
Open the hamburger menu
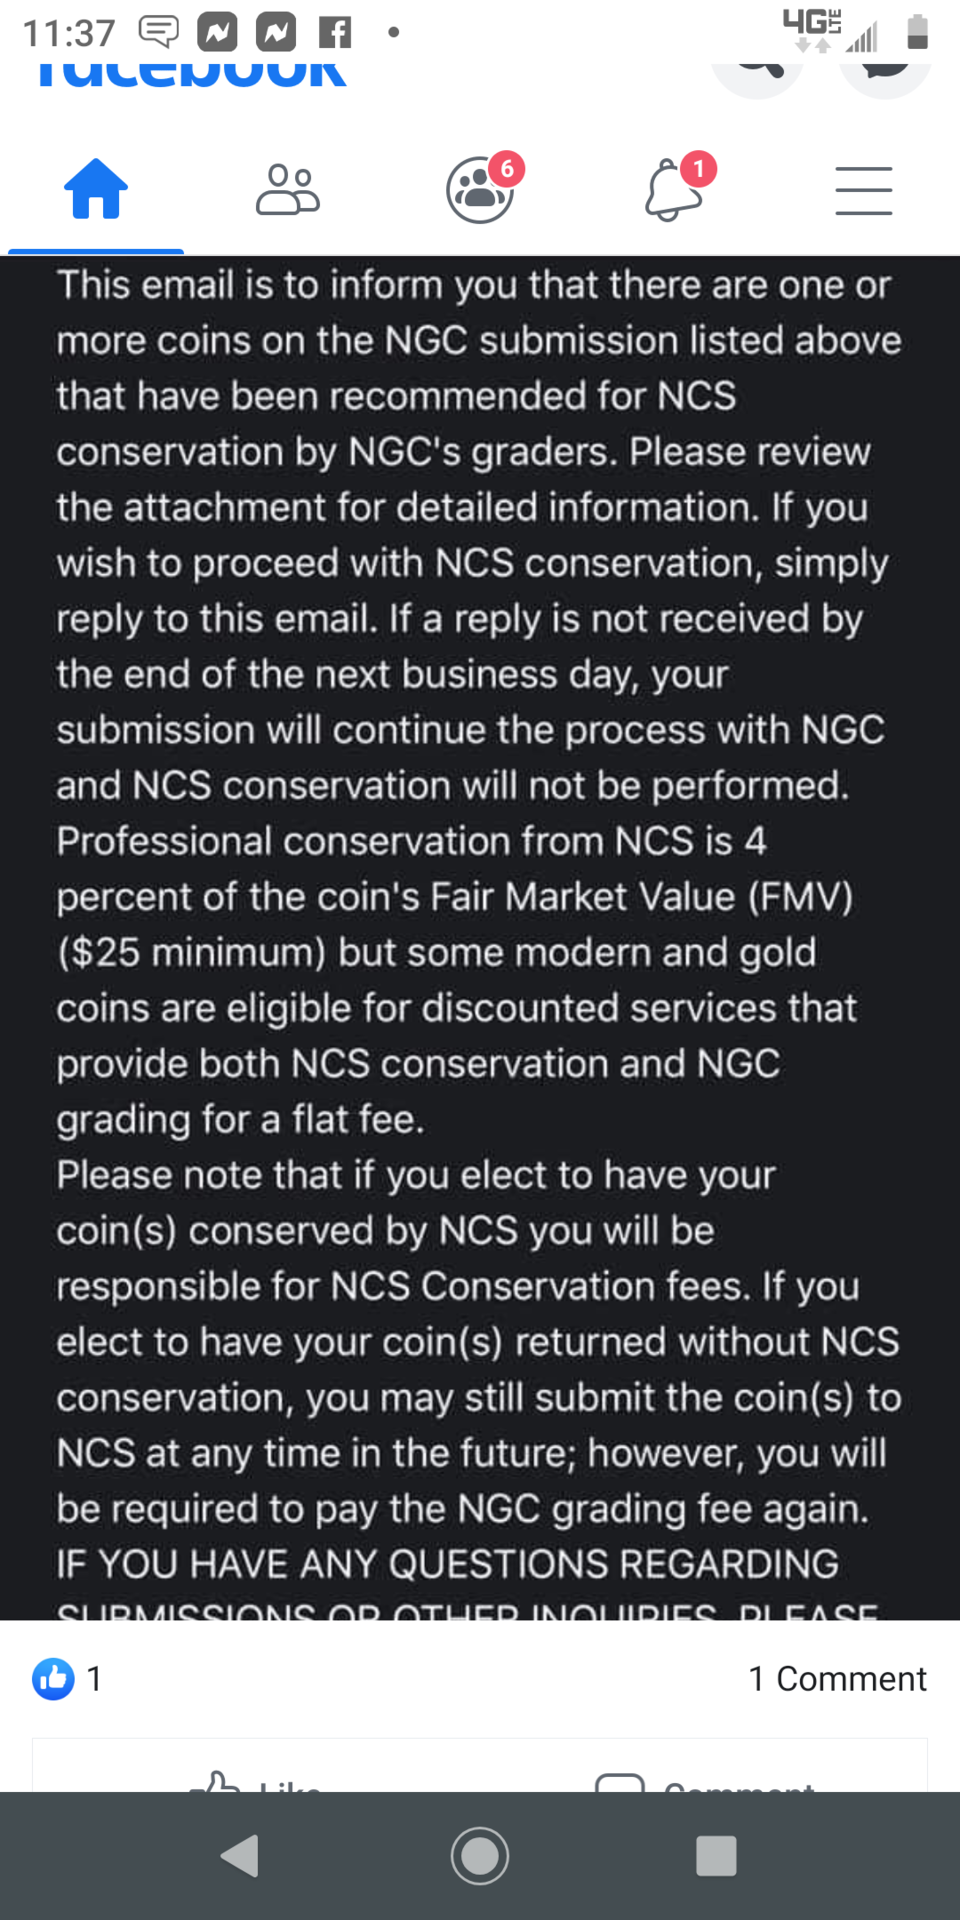(x=864, y=190)
